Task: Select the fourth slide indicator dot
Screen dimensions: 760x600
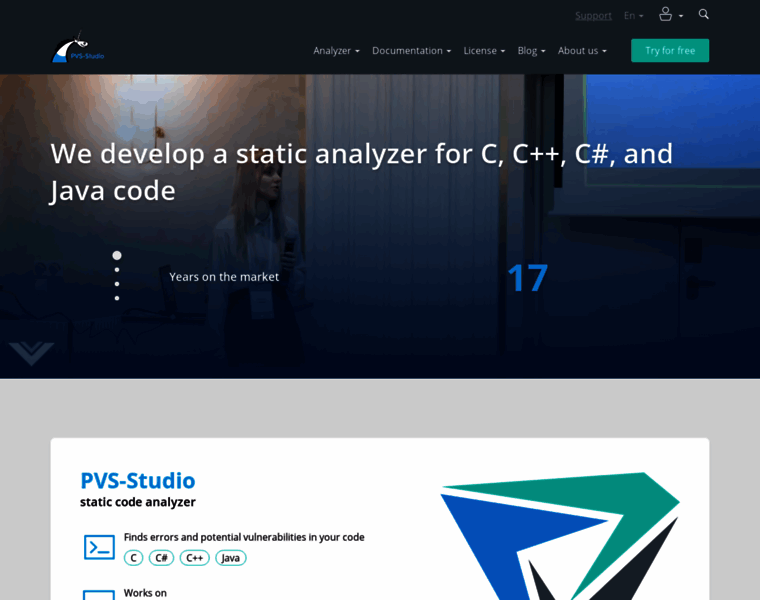Action: click(117, 298)
